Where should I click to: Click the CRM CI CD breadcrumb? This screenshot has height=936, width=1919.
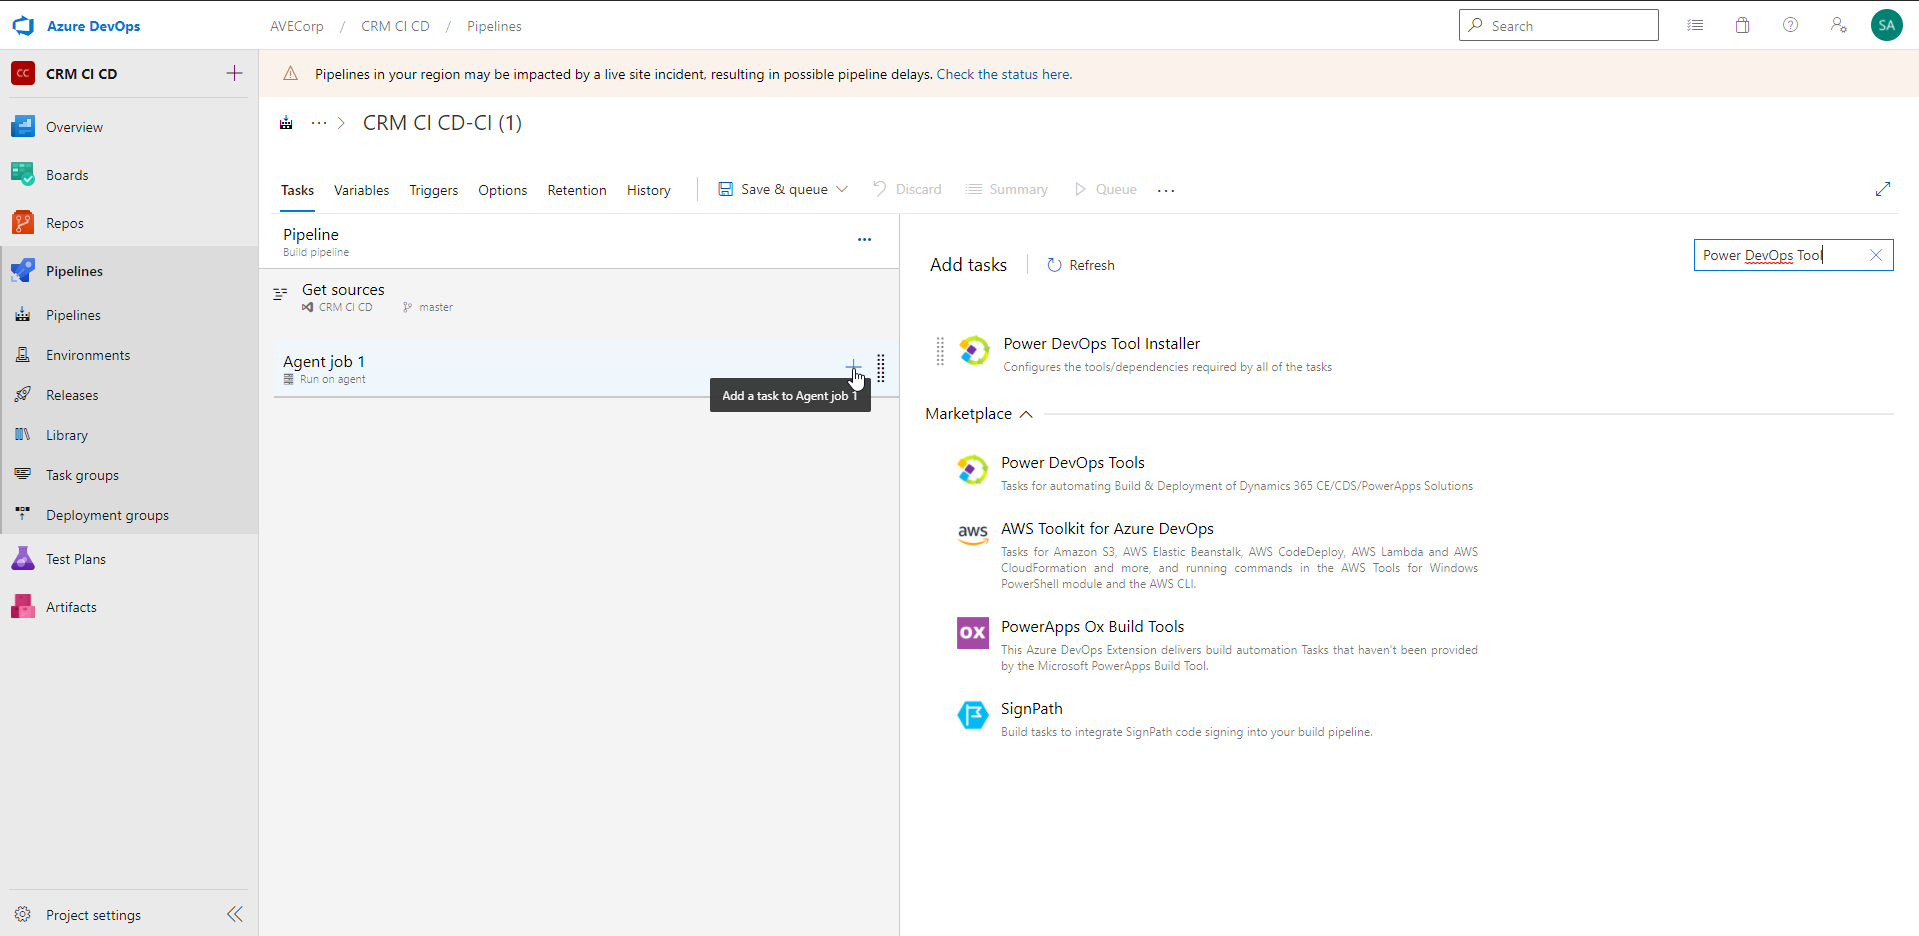tap(395, 26)
